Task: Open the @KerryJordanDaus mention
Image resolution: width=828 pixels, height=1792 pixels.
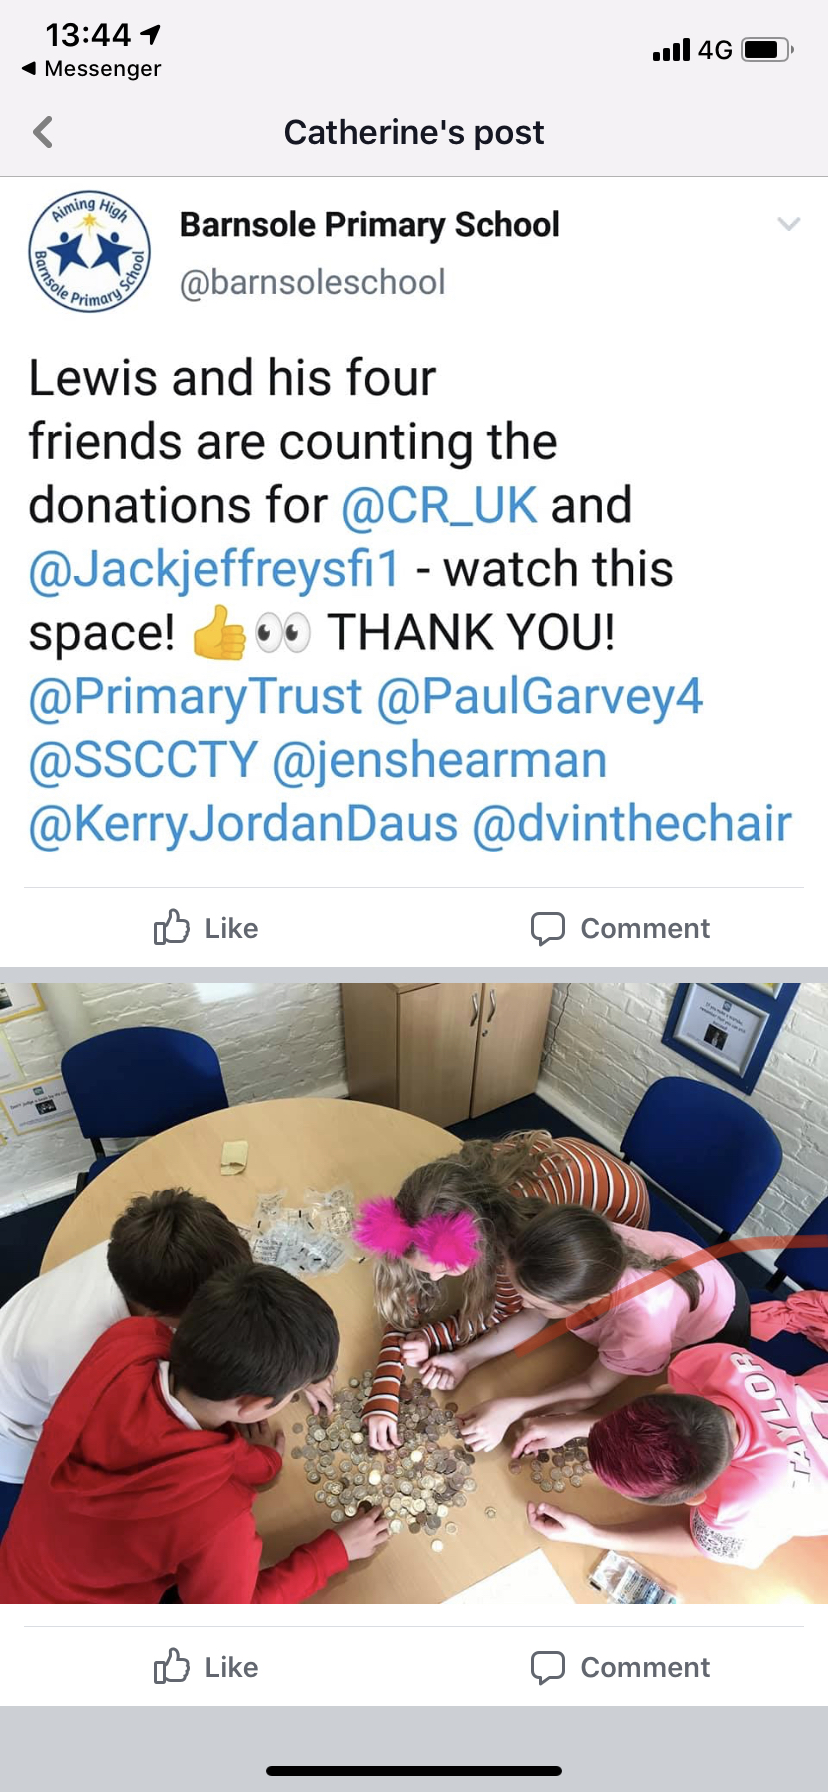Action: point(243,824)
